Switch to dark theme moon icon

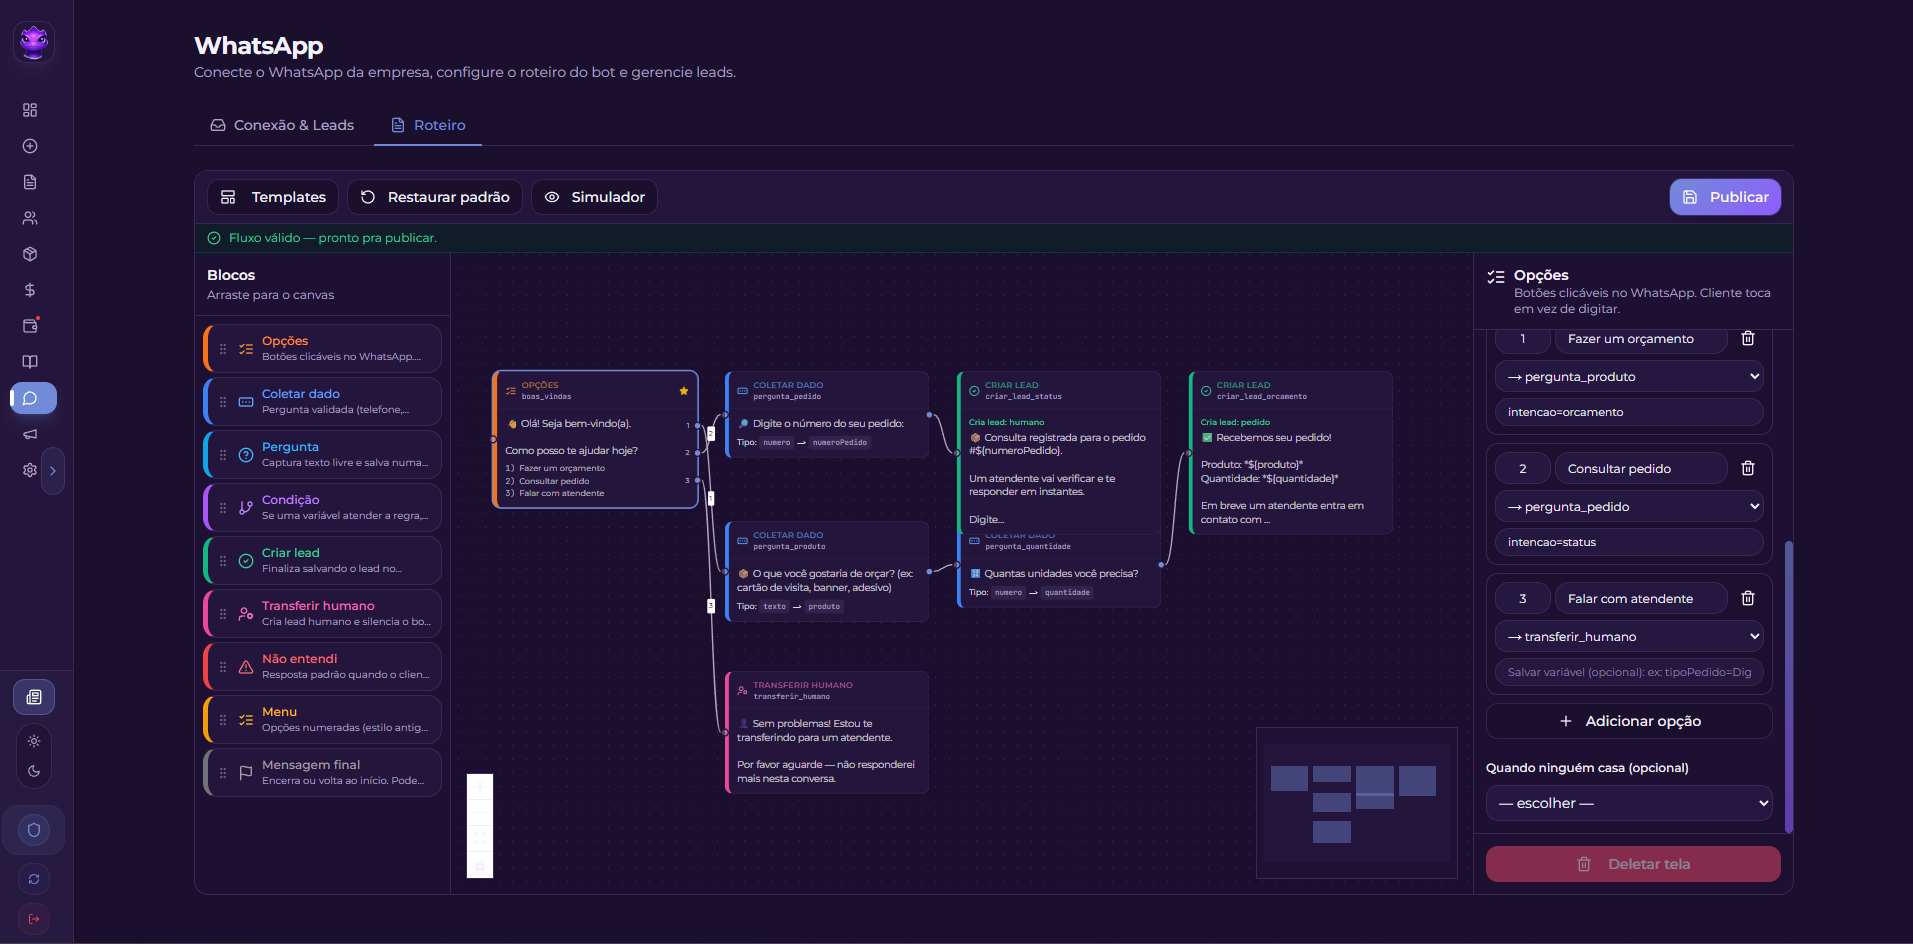pos(34,771)
